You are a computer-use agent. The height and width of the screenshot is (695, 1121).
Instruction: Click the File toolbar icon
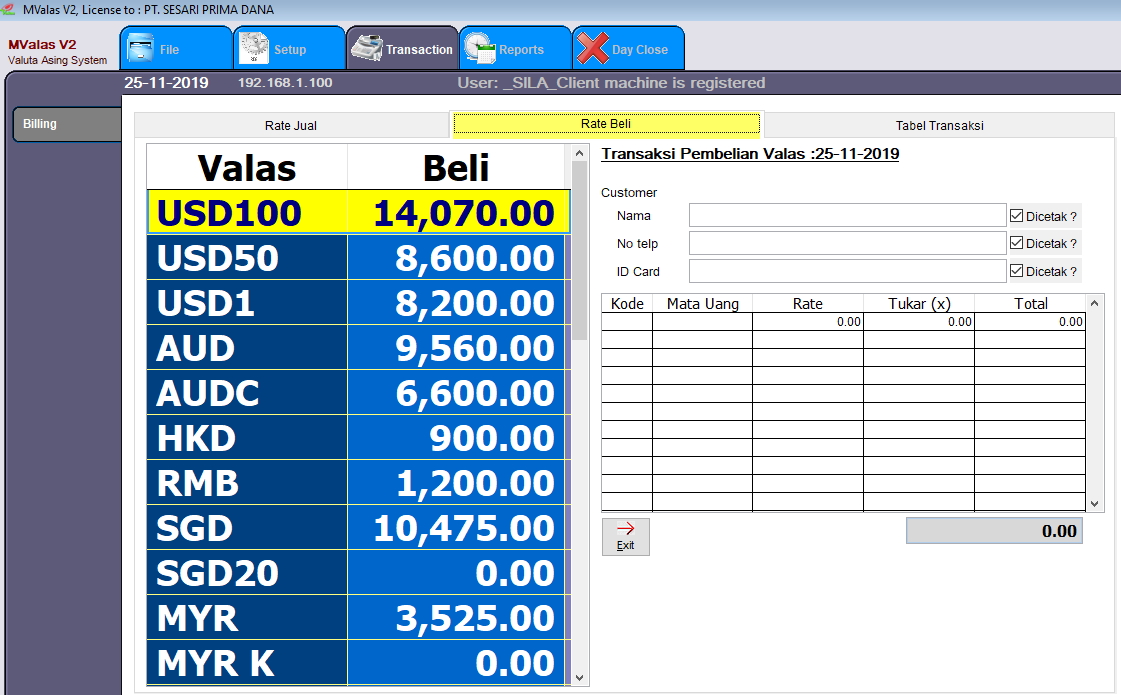[141, 48]
